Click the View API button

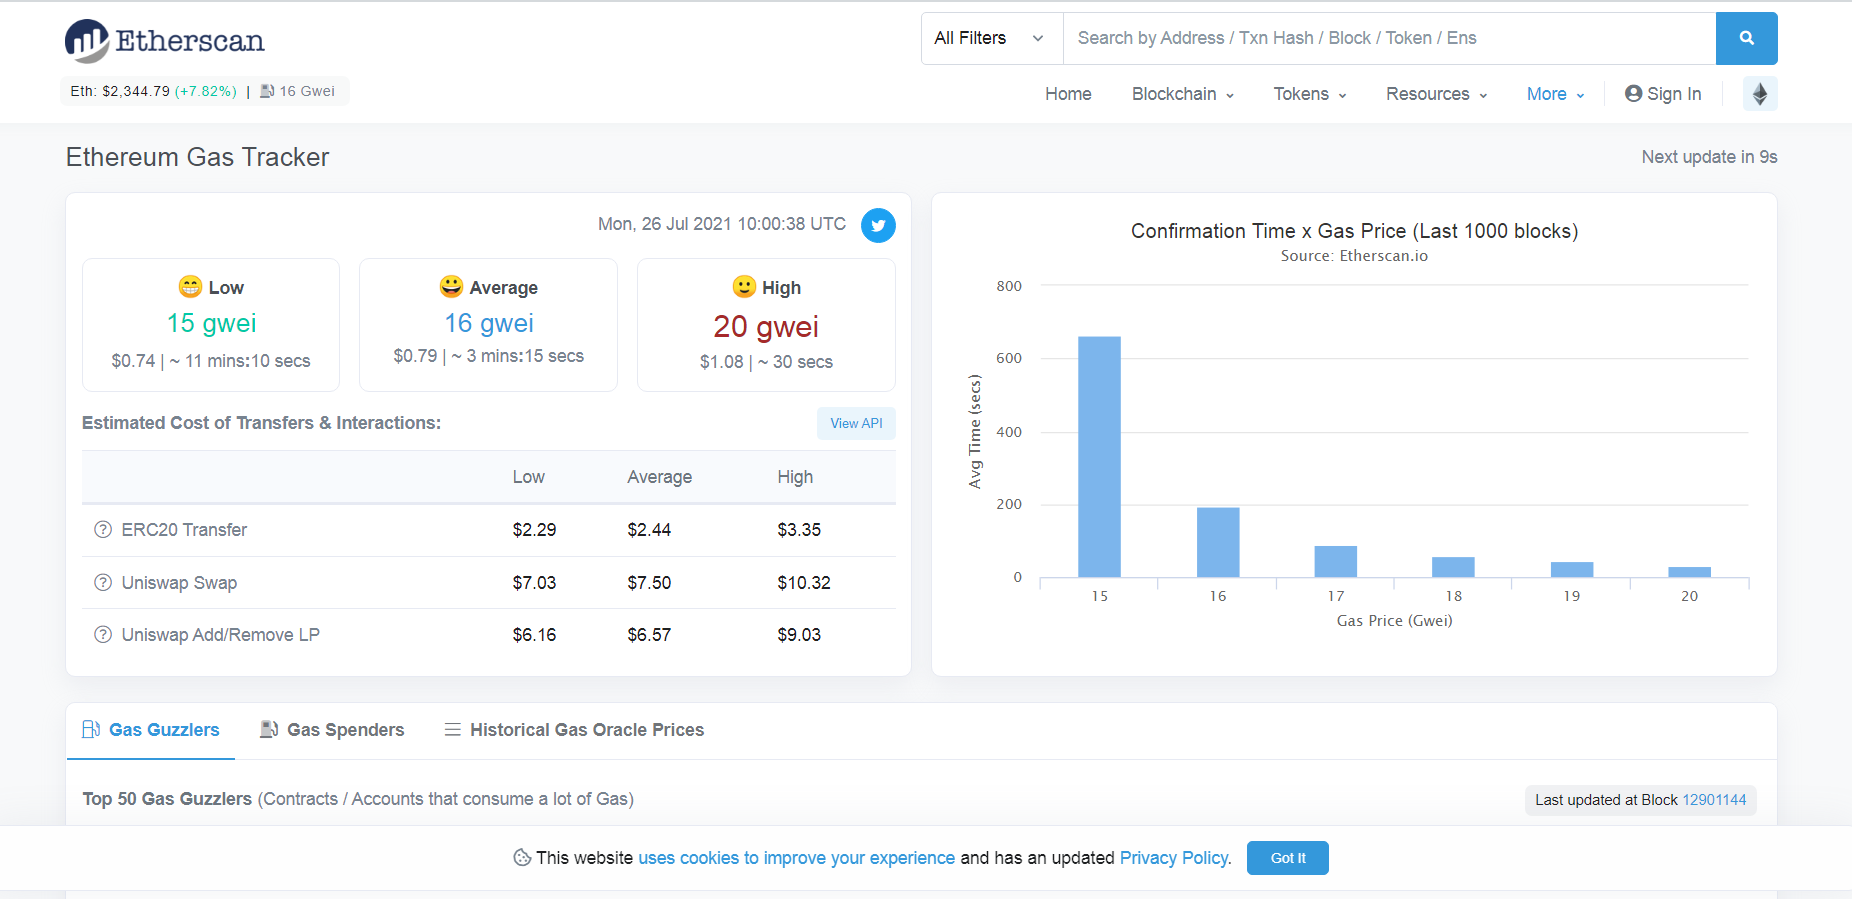tap(856, 423)
